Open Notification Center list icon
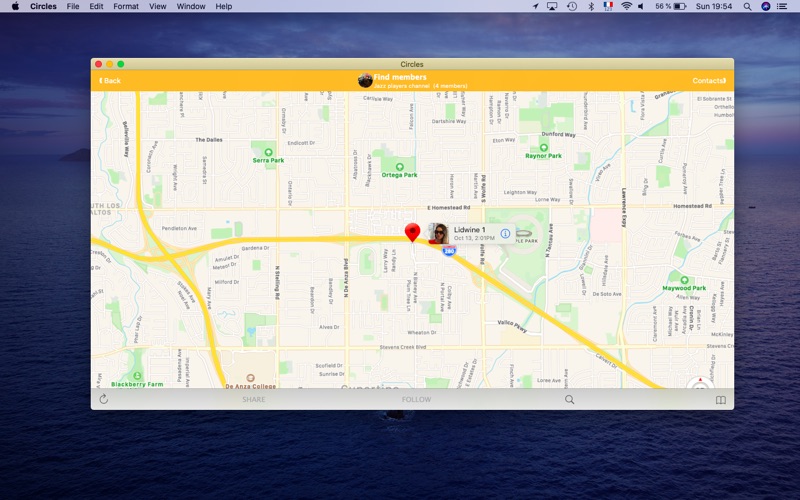800x500 pixels. [782, 6]
